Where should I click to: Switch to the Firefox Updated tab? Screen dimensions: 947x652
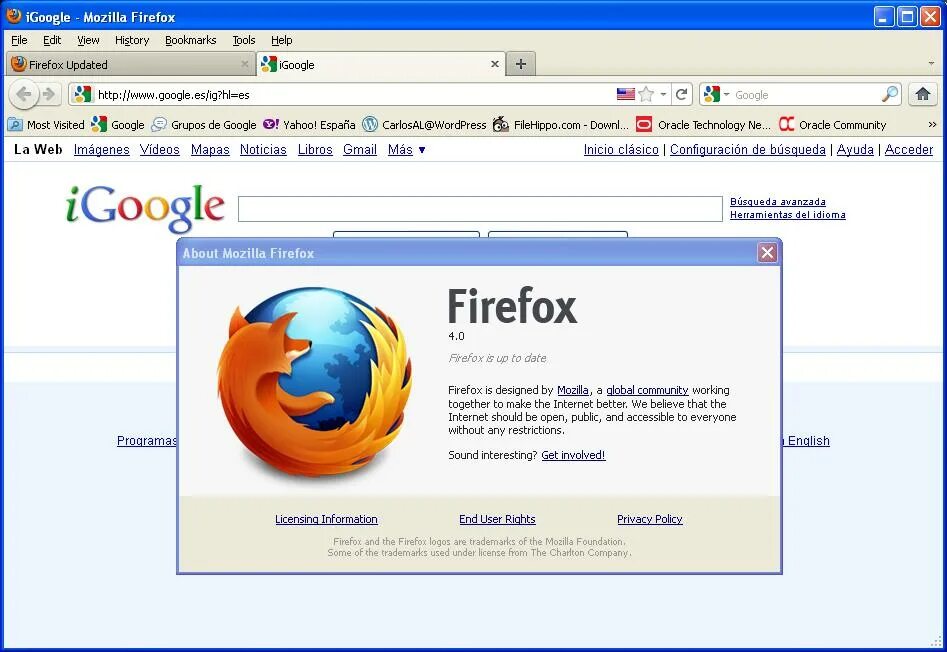click(131, 64)
